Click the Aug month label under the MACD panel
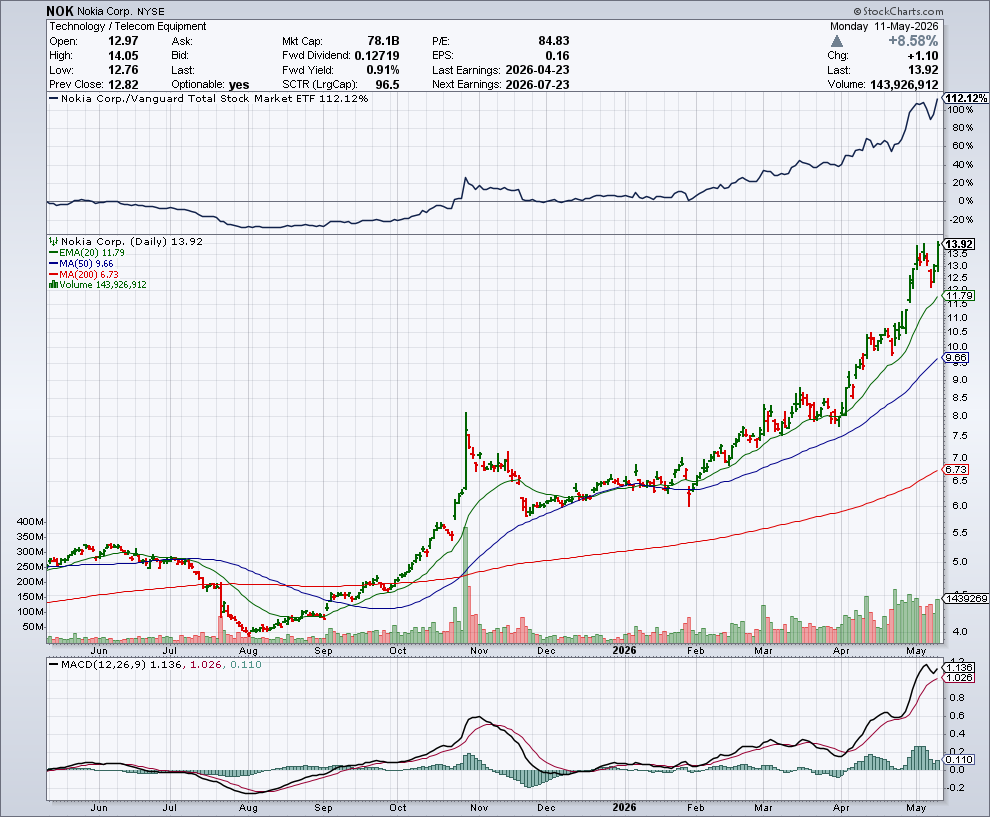 (248, 808)
